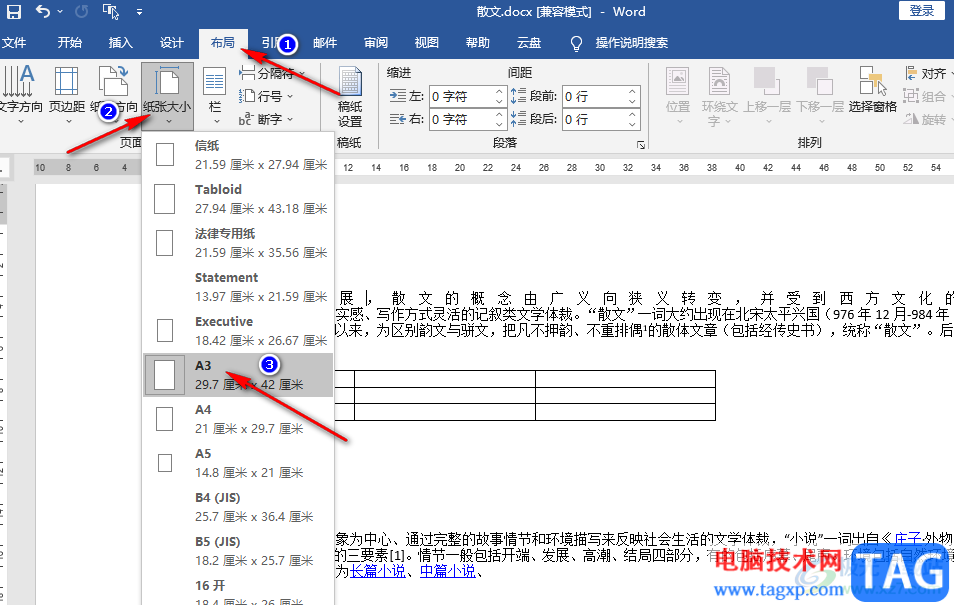The width and height of the screenshot is (954, 605).
Task: Open Customize Quick Access Toolbar dropdown
Action: 139,12
